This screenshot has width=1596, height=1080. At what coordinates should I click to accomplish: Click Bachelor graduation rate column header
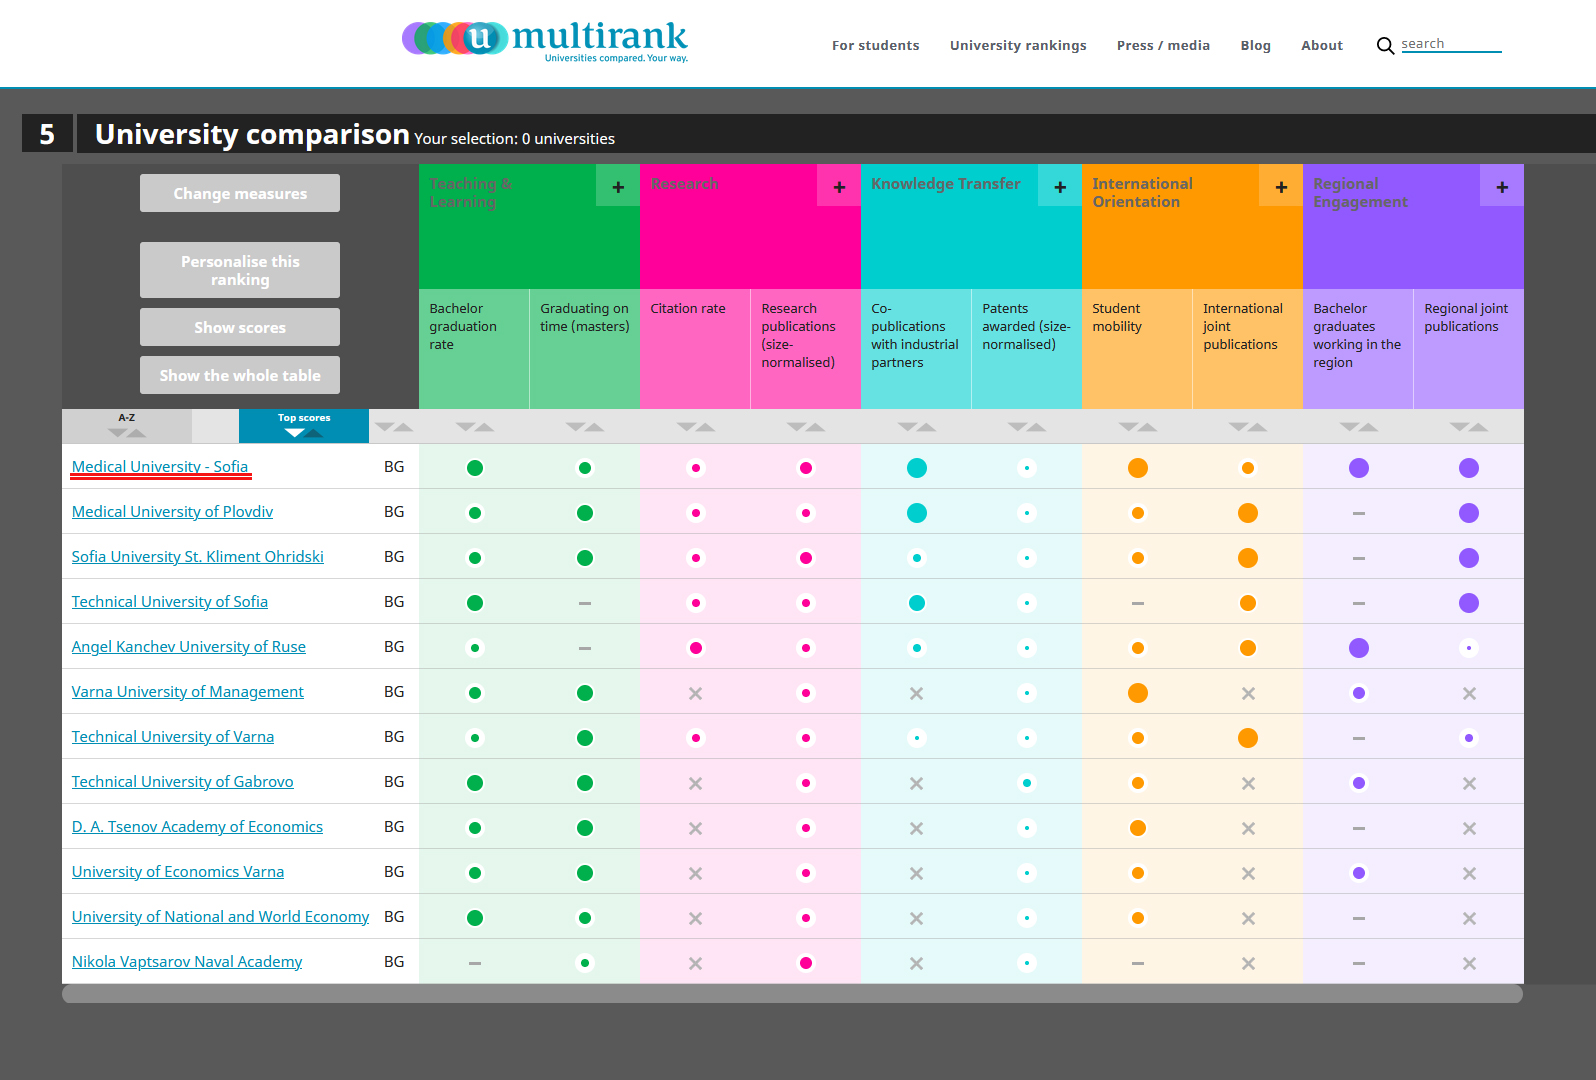tap(474, 349)
